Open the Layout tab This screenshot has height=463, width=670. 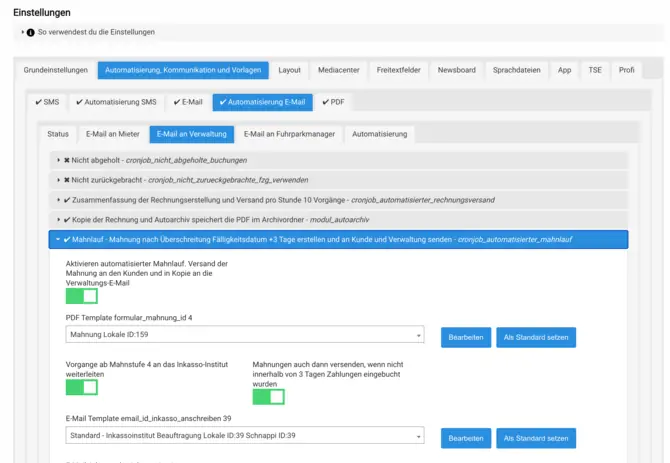[x=289, y=70]
